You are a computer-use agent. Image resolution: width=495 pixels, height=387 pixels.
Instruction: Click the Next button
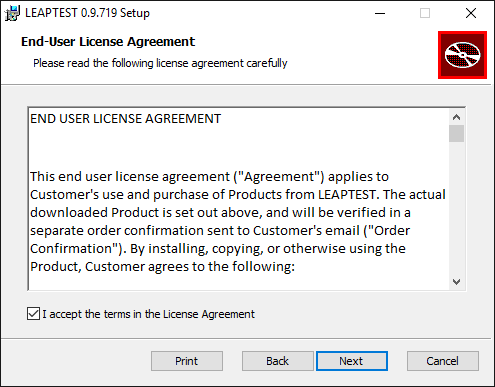352,361
